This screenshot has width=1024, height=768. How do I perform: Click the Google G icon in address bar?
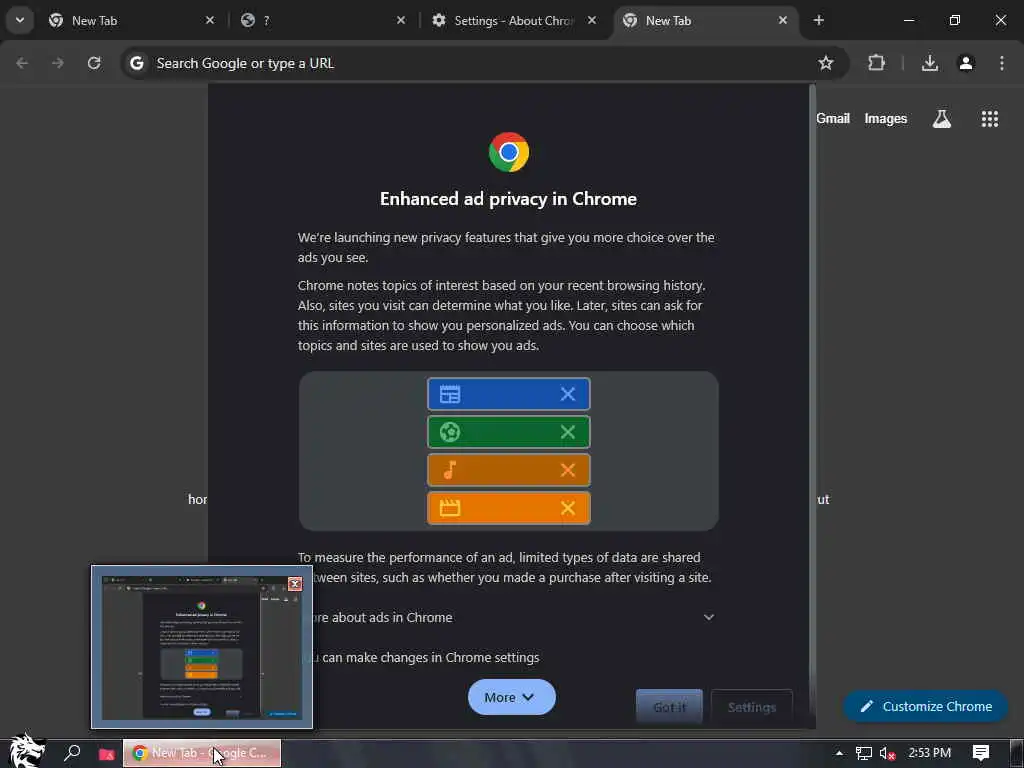(136, 63)
